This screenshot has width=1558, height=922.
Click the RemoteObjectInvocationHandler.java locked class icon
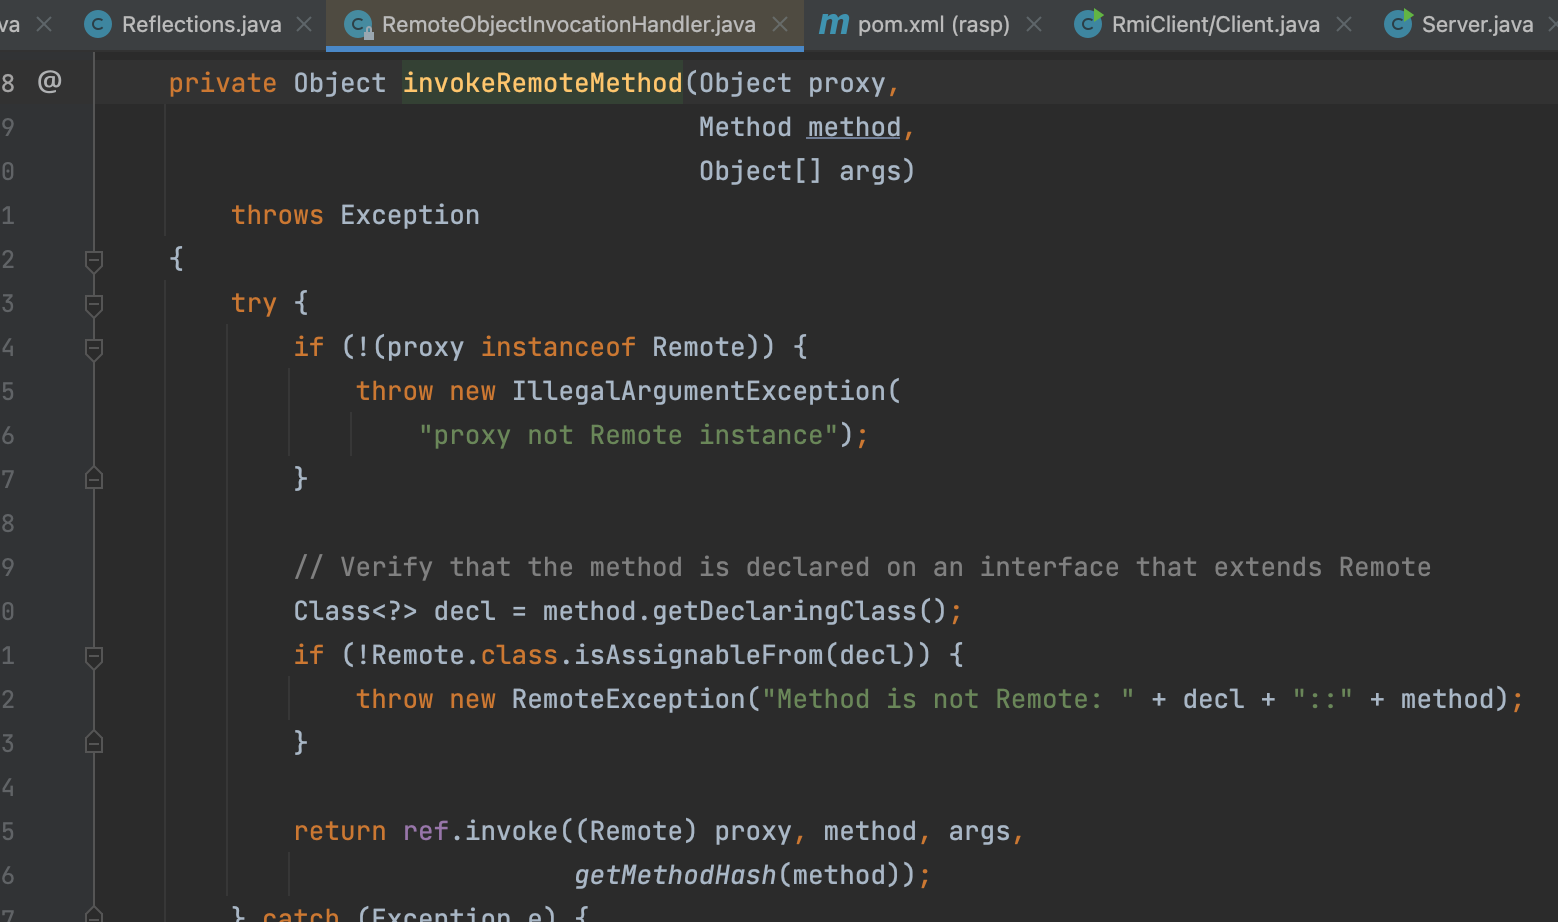point(358,24)
